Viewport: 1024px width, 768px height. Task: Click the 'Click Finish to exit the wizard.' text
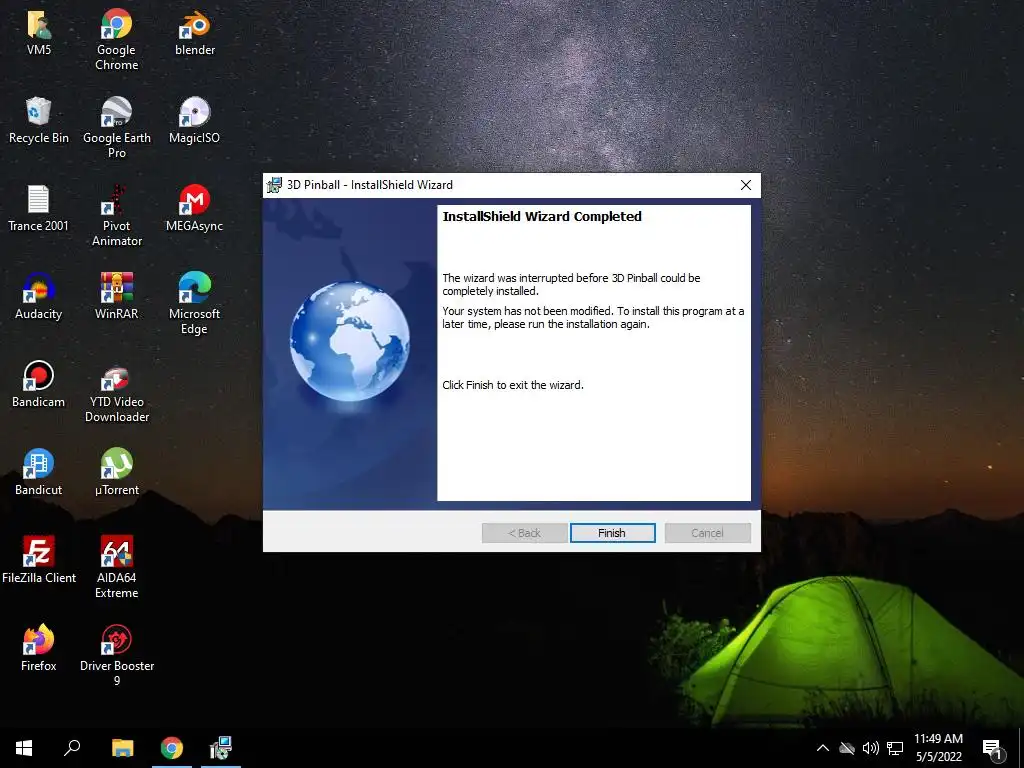[x=513, y=385]
